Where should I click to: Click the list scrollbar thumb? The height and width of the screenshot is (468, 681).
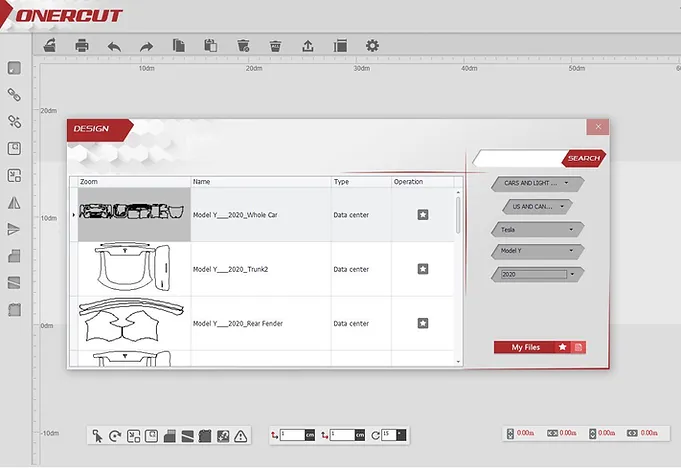[458, 215]
